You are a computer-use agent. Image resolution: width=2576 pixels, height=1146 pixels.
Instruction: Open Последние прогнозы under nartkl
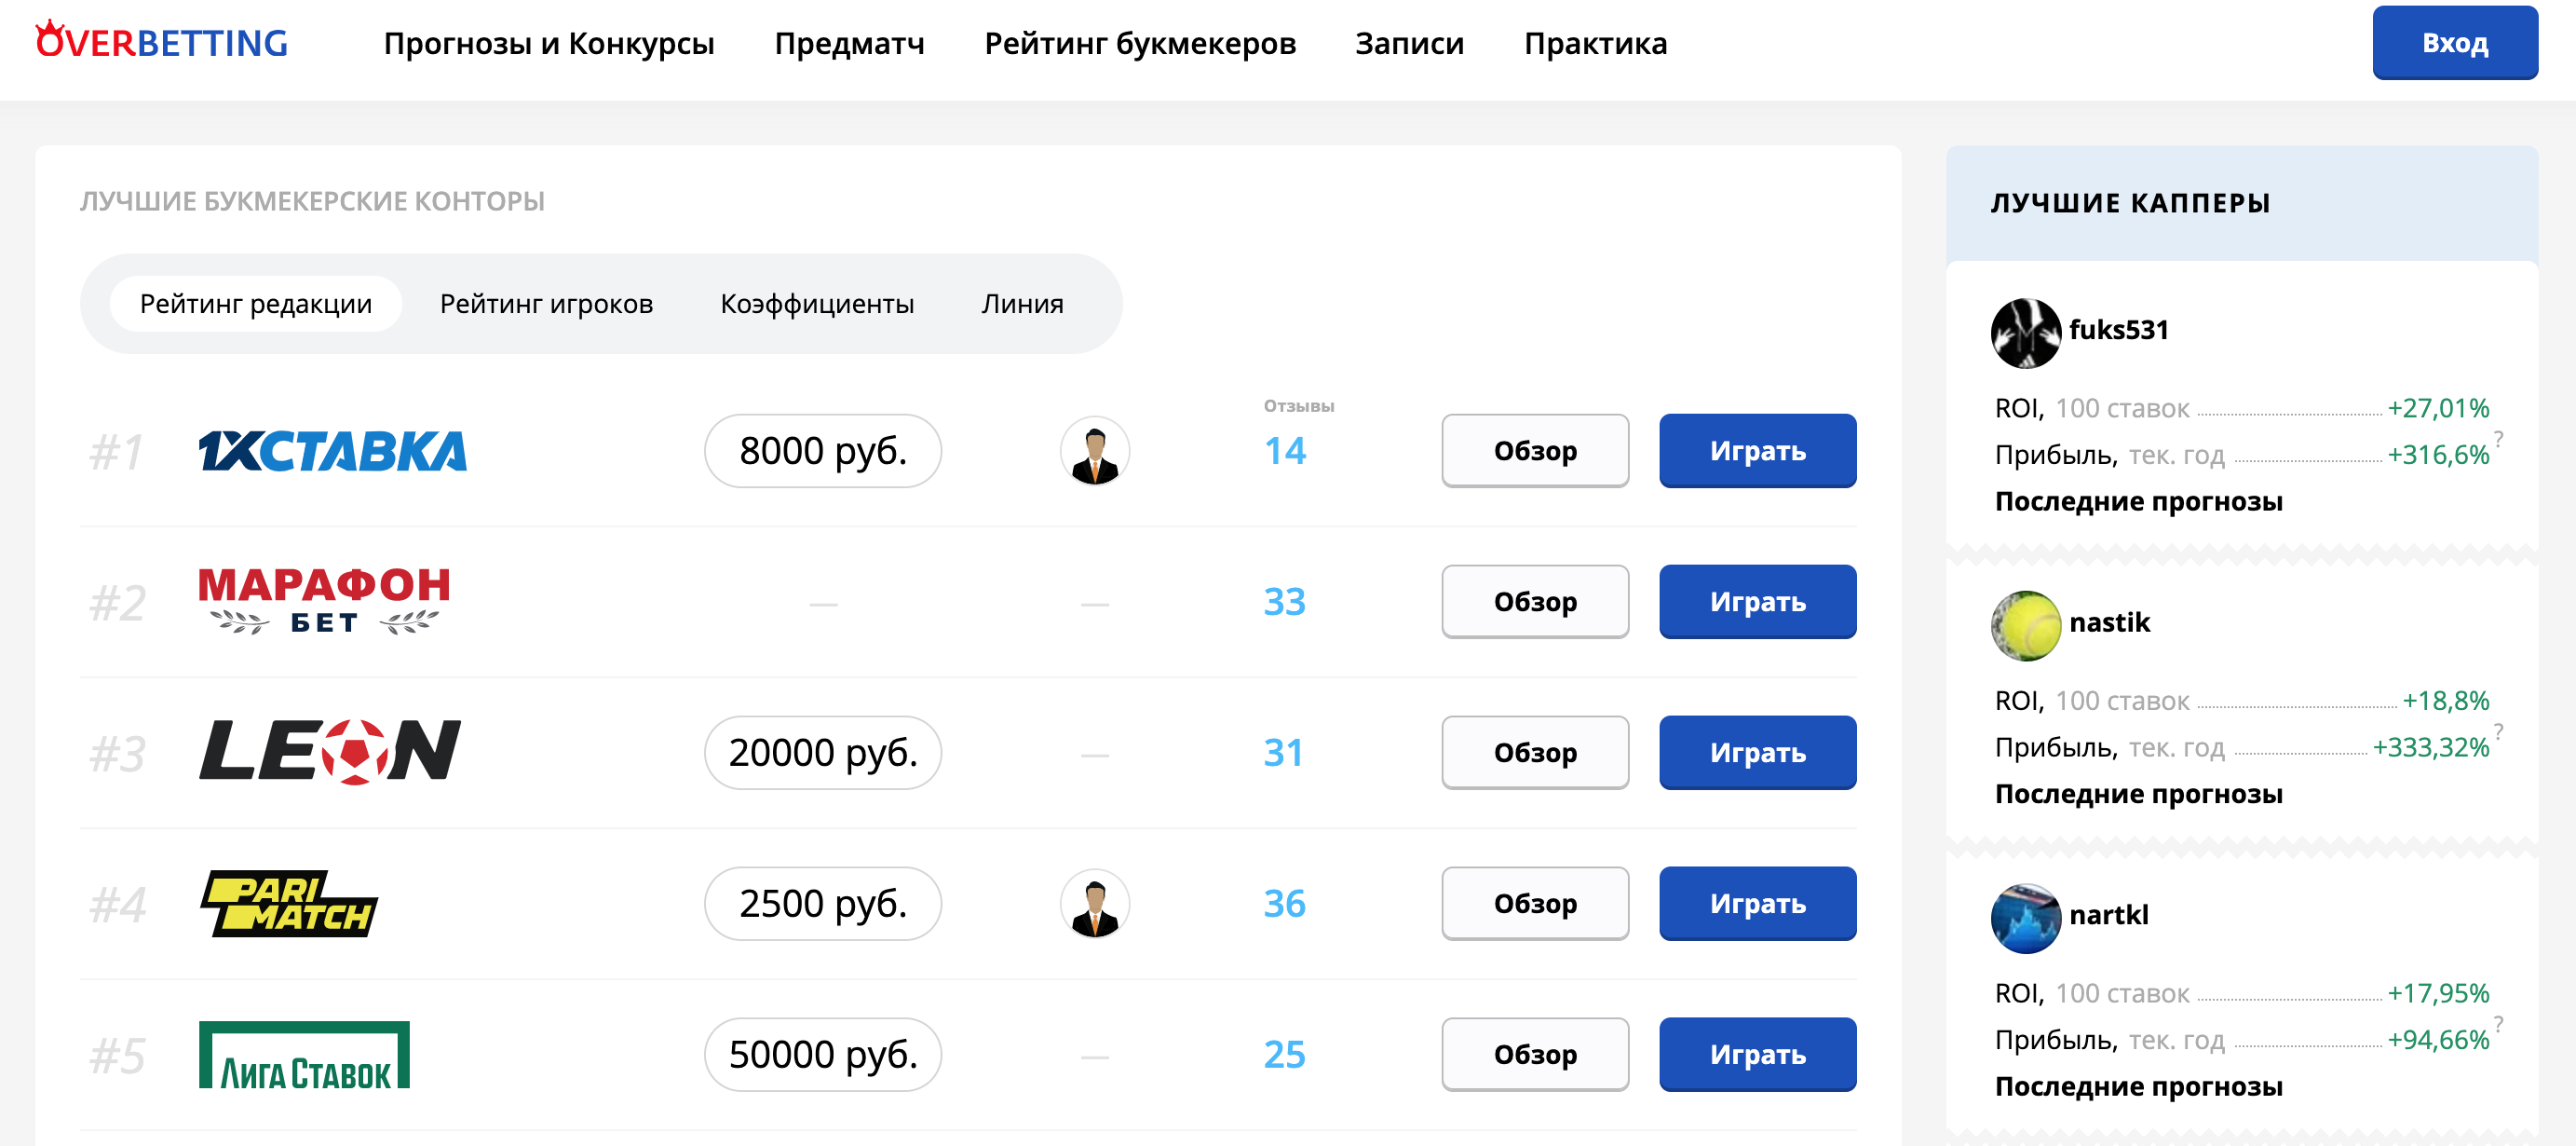[x=2138, y=1086]
